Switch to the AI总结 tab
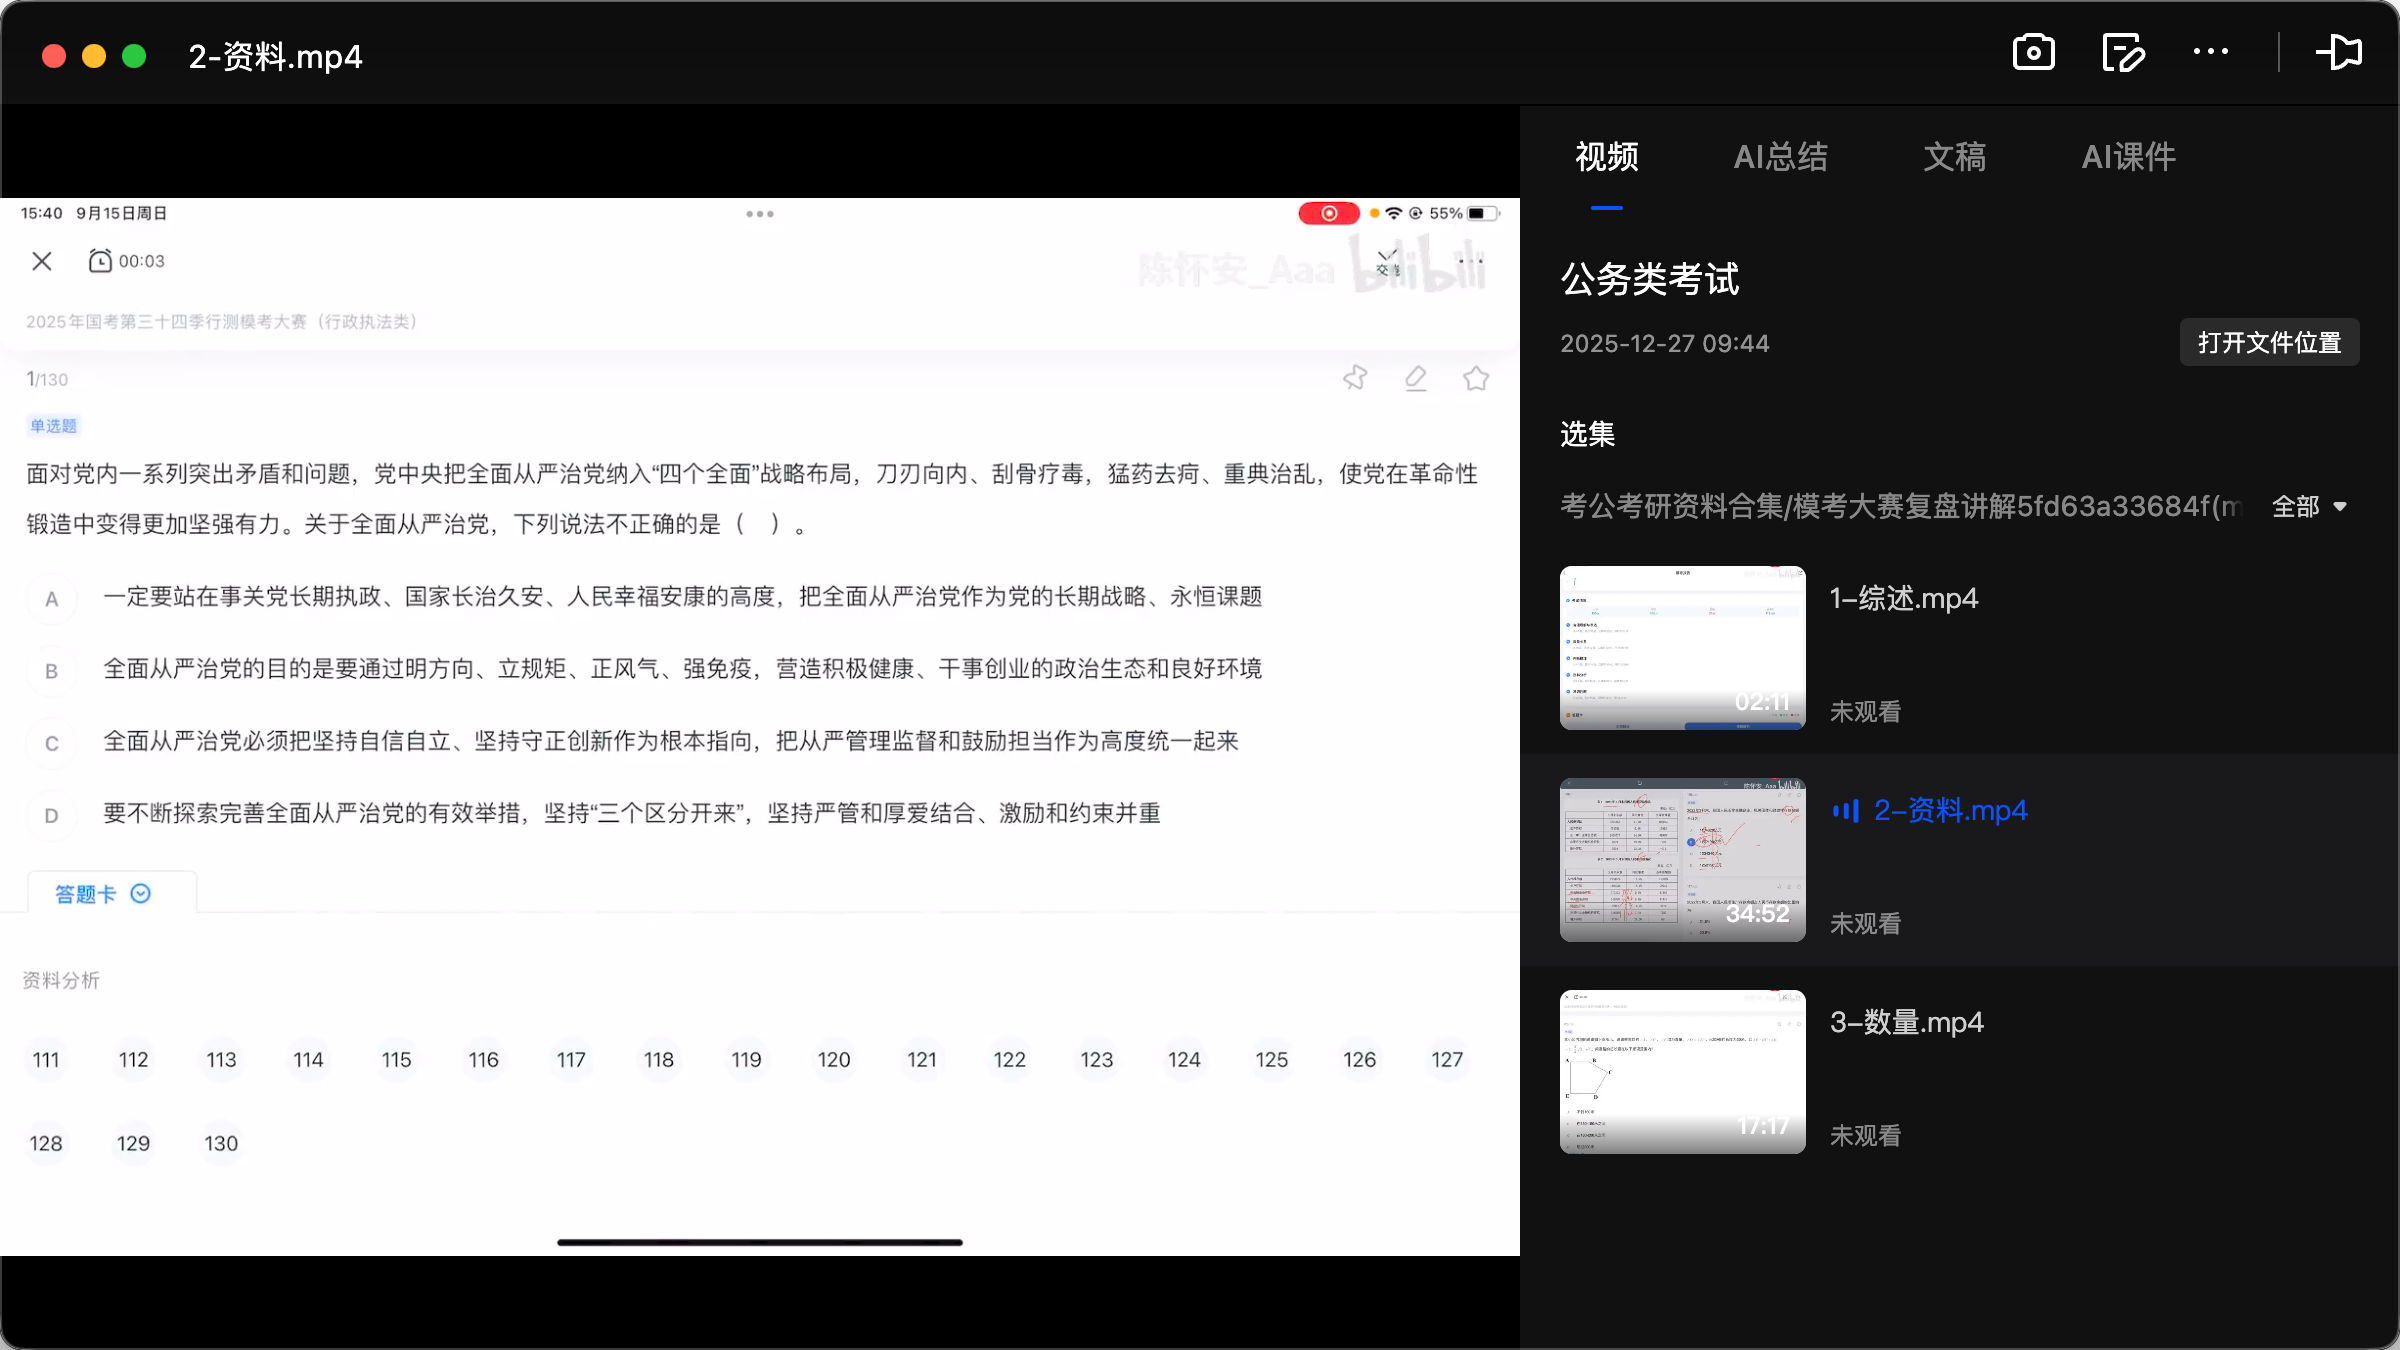 [x=1781, y=157]
